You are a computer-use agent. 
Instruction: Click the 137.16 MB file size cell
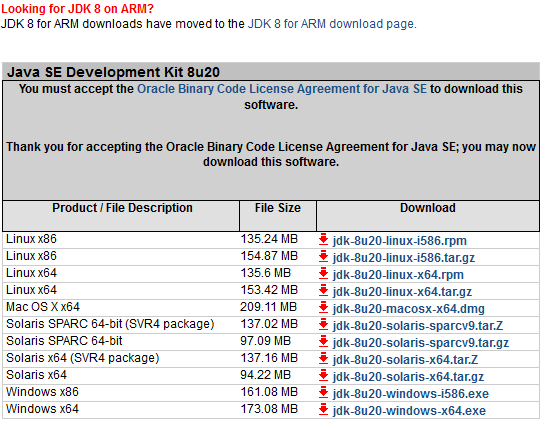pyautogui.click(x=278, y=358)
